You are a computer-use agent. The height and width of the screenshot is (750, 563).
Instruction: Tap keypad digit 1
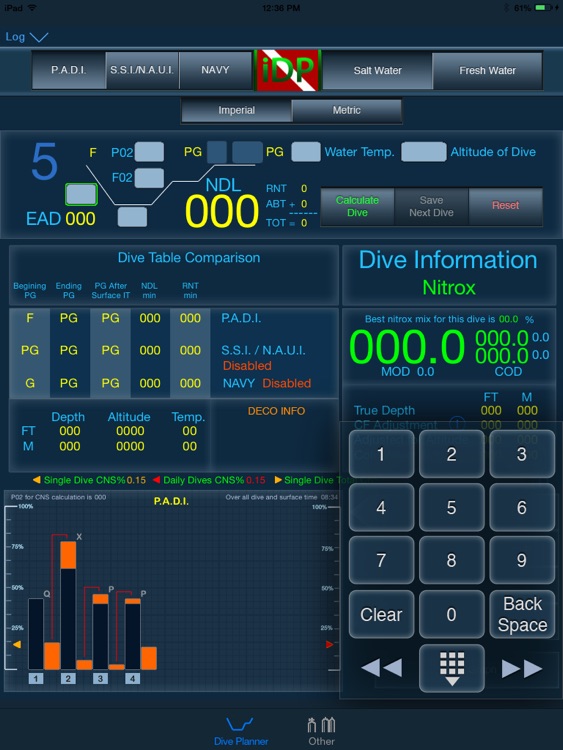coord(381,454)
